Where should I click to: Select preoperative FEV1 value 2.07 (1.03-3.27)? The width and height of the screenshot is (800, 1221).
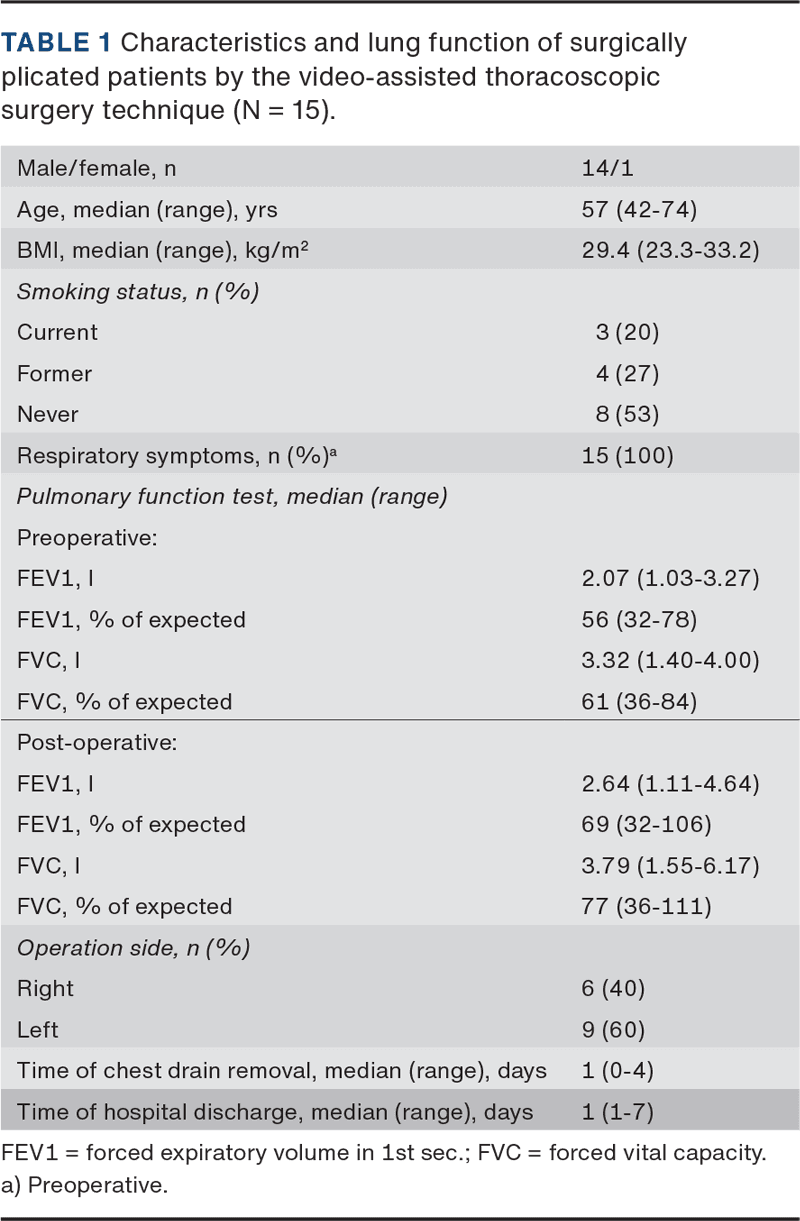point(670,579)
